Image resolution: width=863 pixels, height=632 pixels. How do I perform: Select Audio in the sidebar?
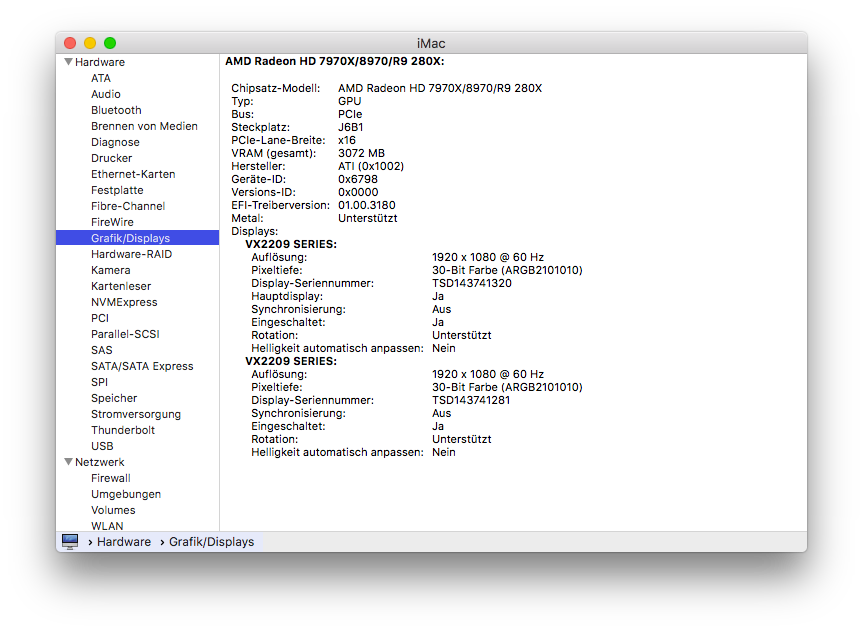[x=106, y=94]
